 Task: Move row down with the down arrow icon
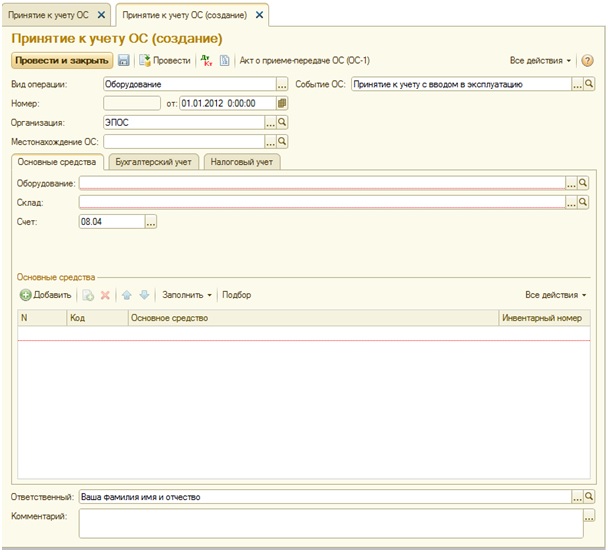point(144,295)
